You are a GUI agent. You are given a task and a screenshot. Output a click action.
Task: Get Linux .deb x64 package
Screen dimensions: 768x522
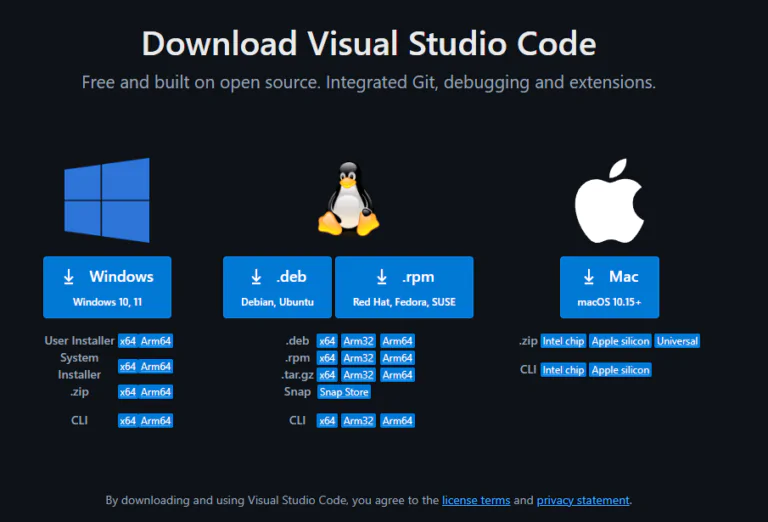pyautogui.click(x=327, y=341)
